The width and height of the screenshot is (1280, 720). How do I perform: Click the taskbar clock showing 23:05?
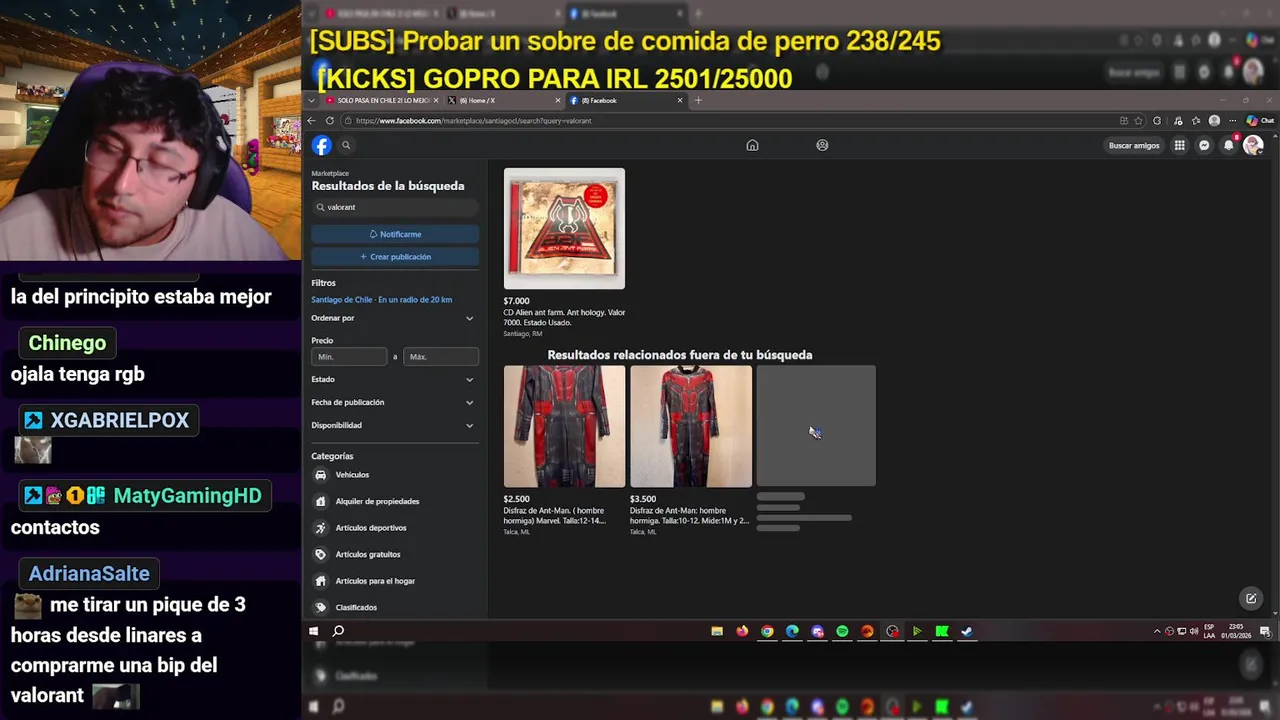(1237, 631)
